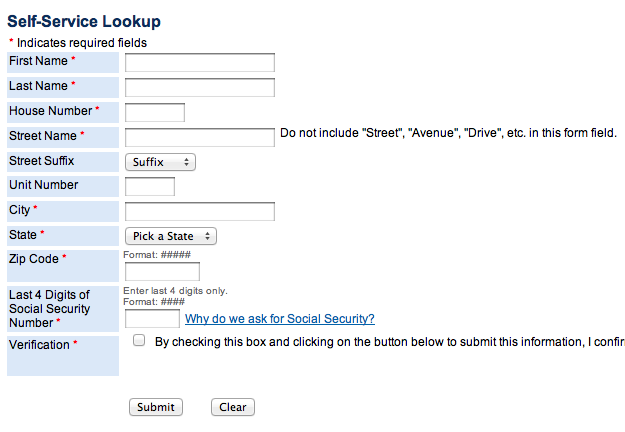Focus the Social Security last 4 digits field
Screen dimensions: 625x432
pyautogui.click(x=152, y=319)
